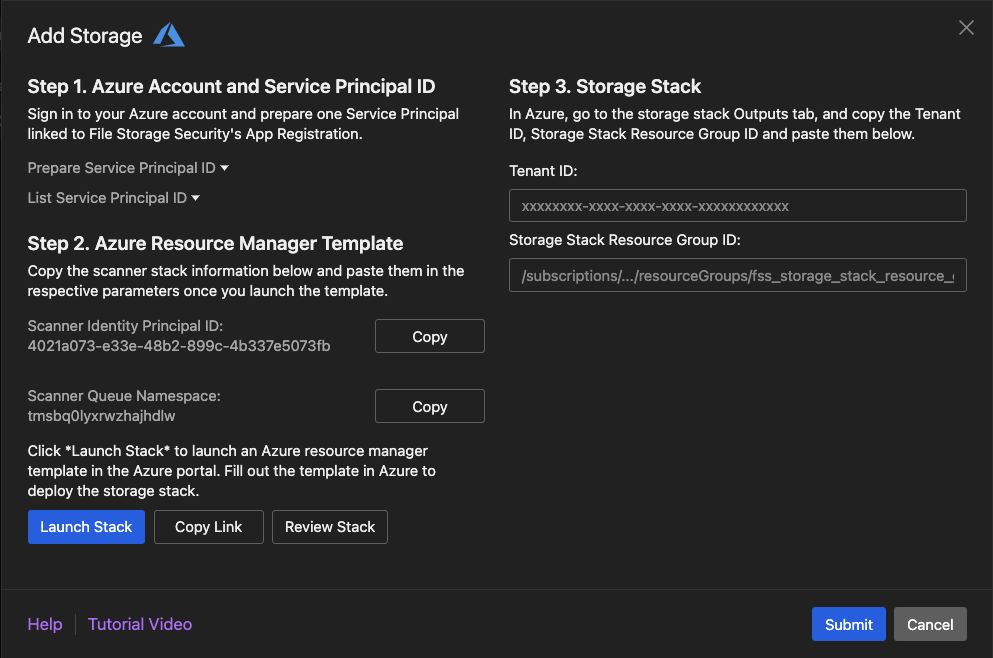Click the Step 3 Storage Stack heading

tap(605, 86)
